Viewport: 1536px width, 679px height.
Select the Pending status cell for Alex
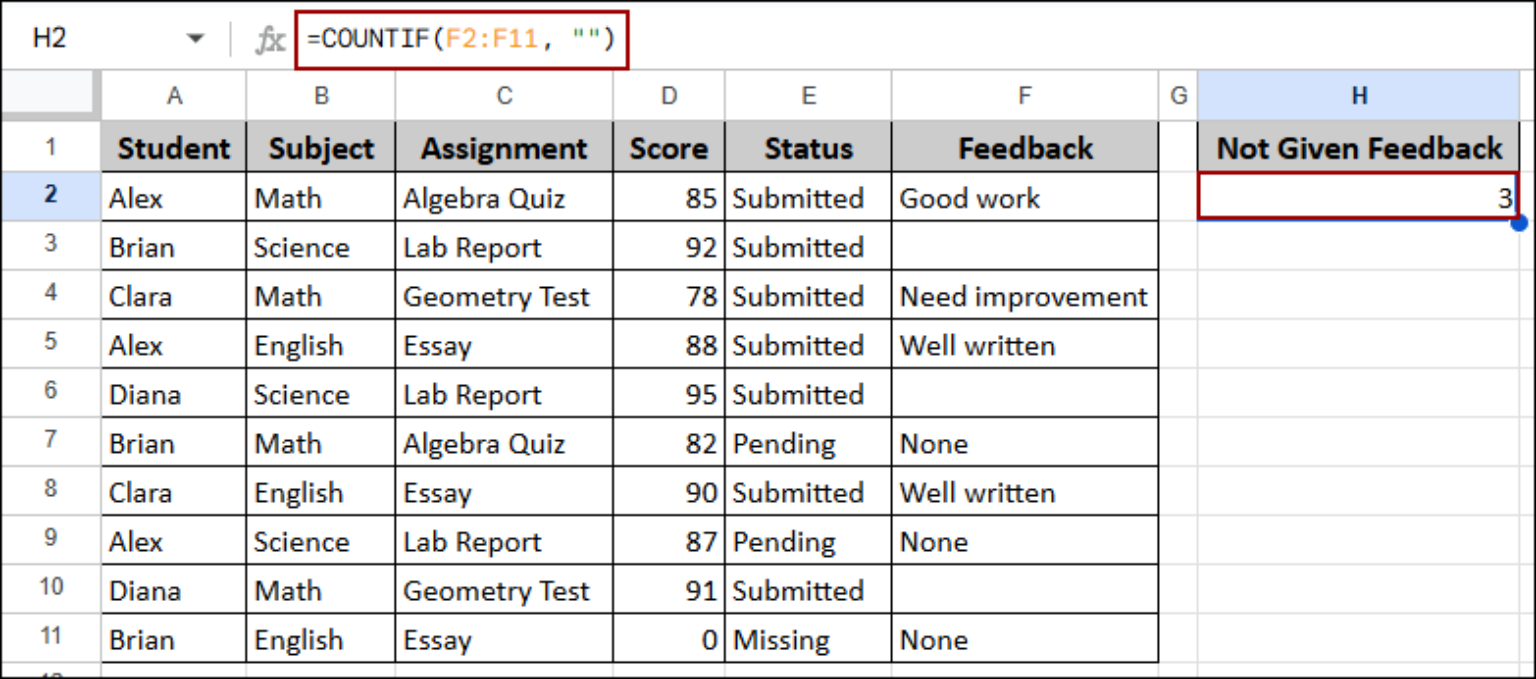click(x=808, y=541)
